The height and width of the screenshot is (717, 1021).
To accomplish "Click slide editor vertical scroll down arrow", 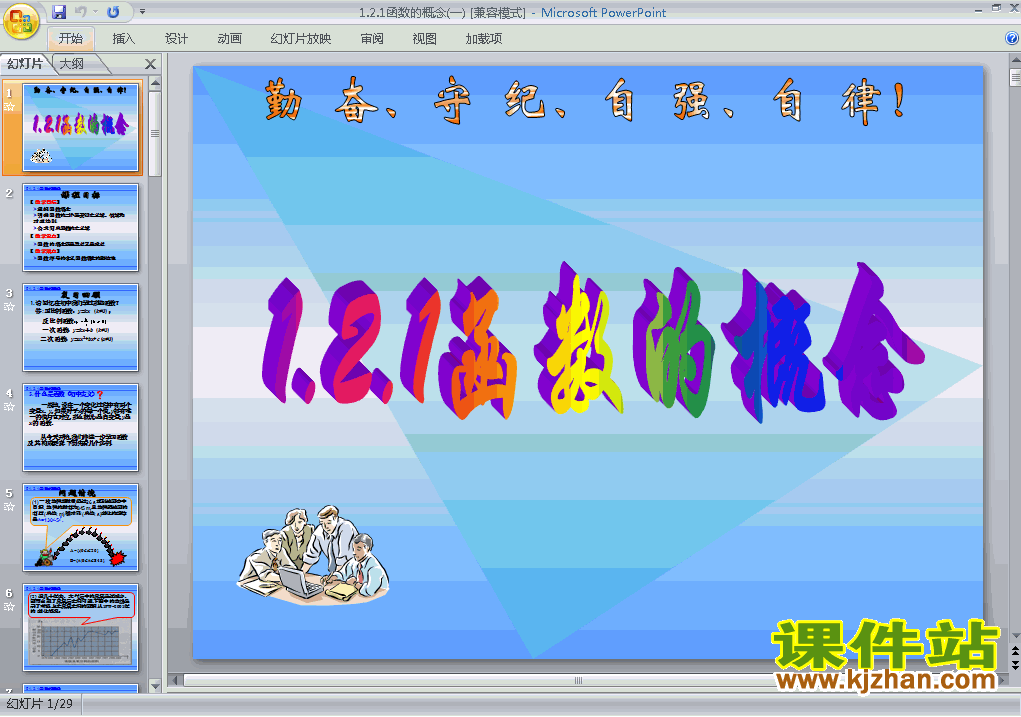I will 1015,636.
